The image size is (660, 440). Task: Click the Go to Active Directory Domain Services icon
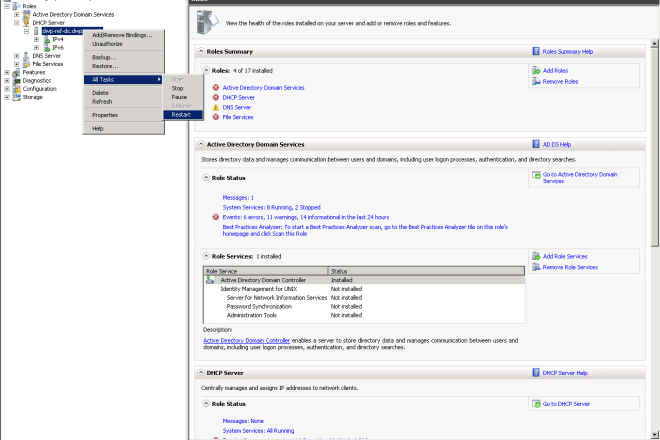tap(536, 175)
